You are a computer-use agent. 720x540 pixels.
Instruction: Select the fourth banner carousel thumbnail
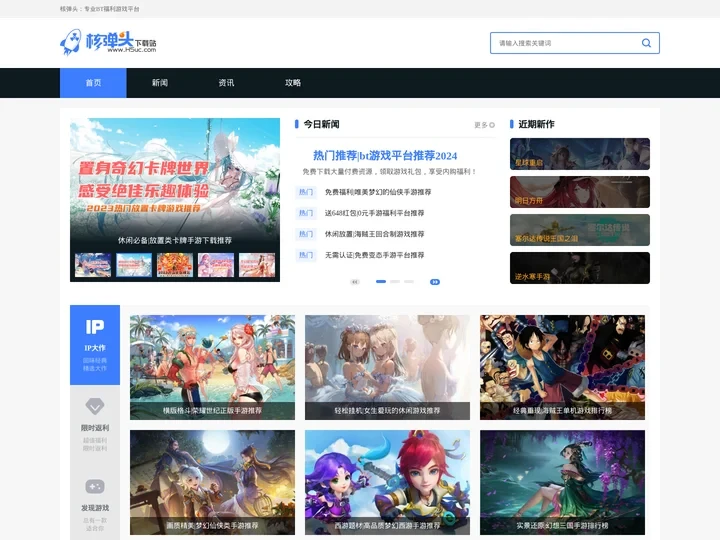216,265
